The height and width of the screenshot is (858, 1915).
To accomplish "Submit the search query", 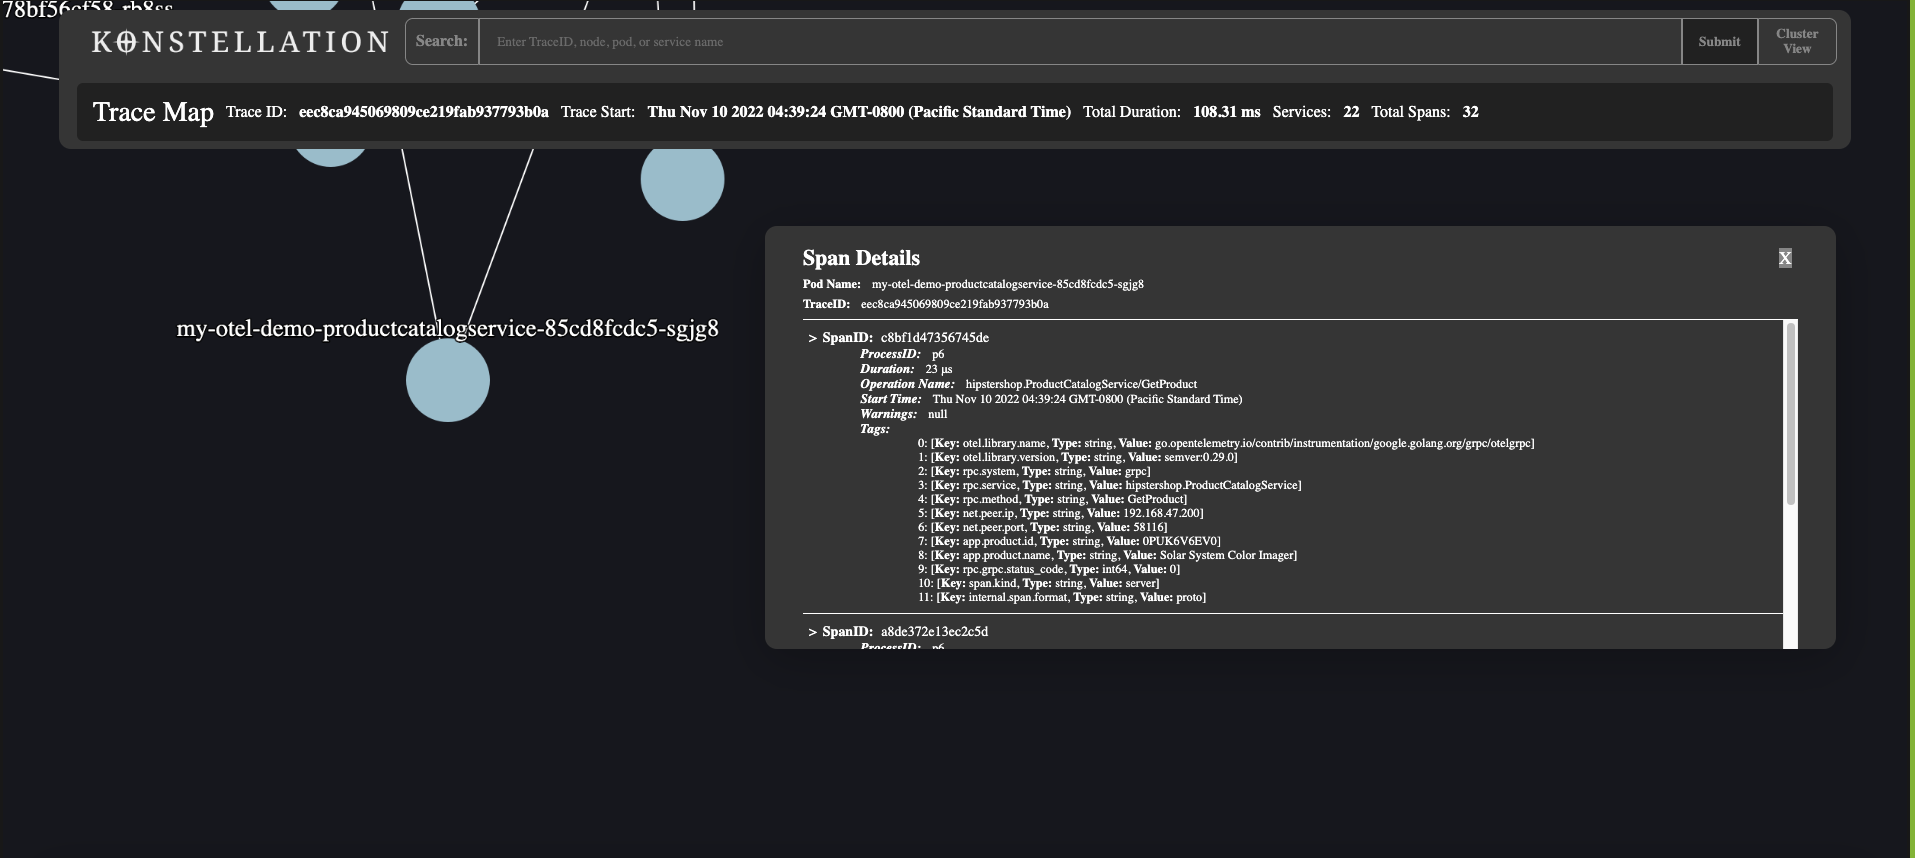I will click(x=1719, y=42).
